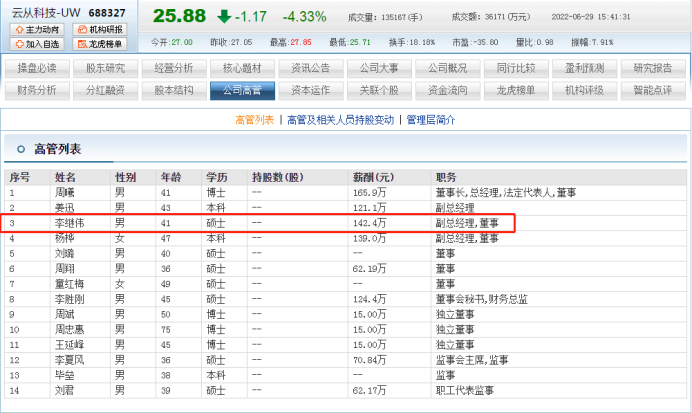This screenshot has width=692, height=413.
Task: Select the name 姜迅 in row 2
Action: point(64,208)
